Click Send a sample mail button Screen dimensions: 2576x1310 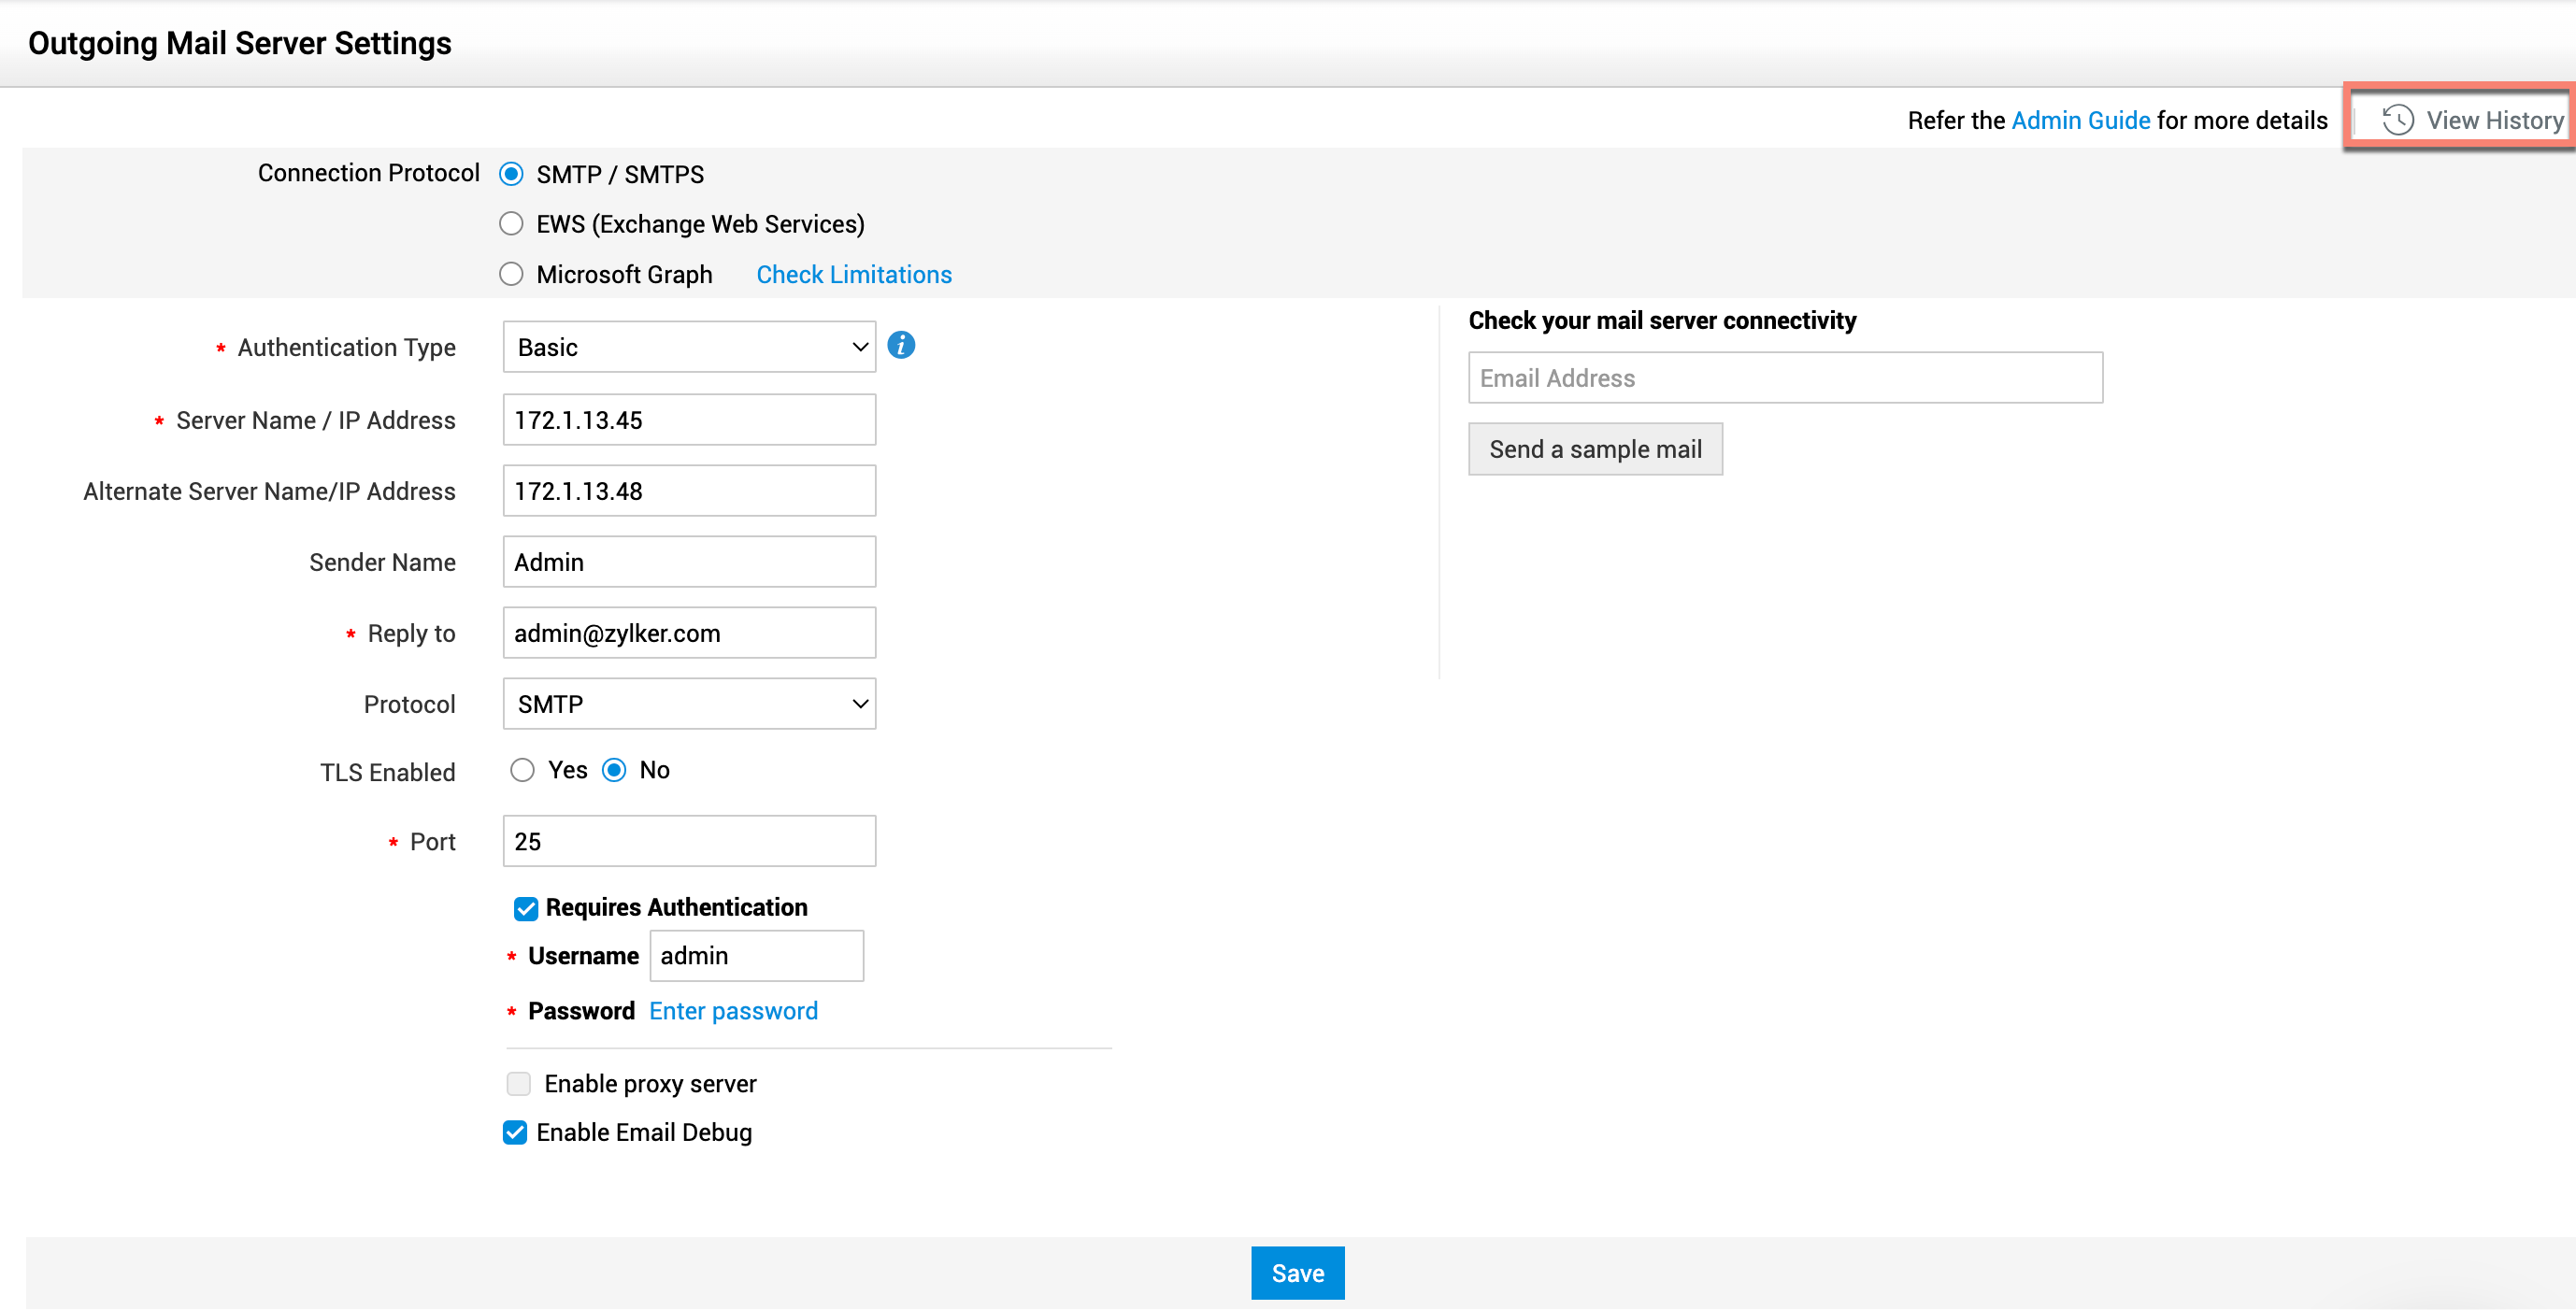coord(1595,449)
